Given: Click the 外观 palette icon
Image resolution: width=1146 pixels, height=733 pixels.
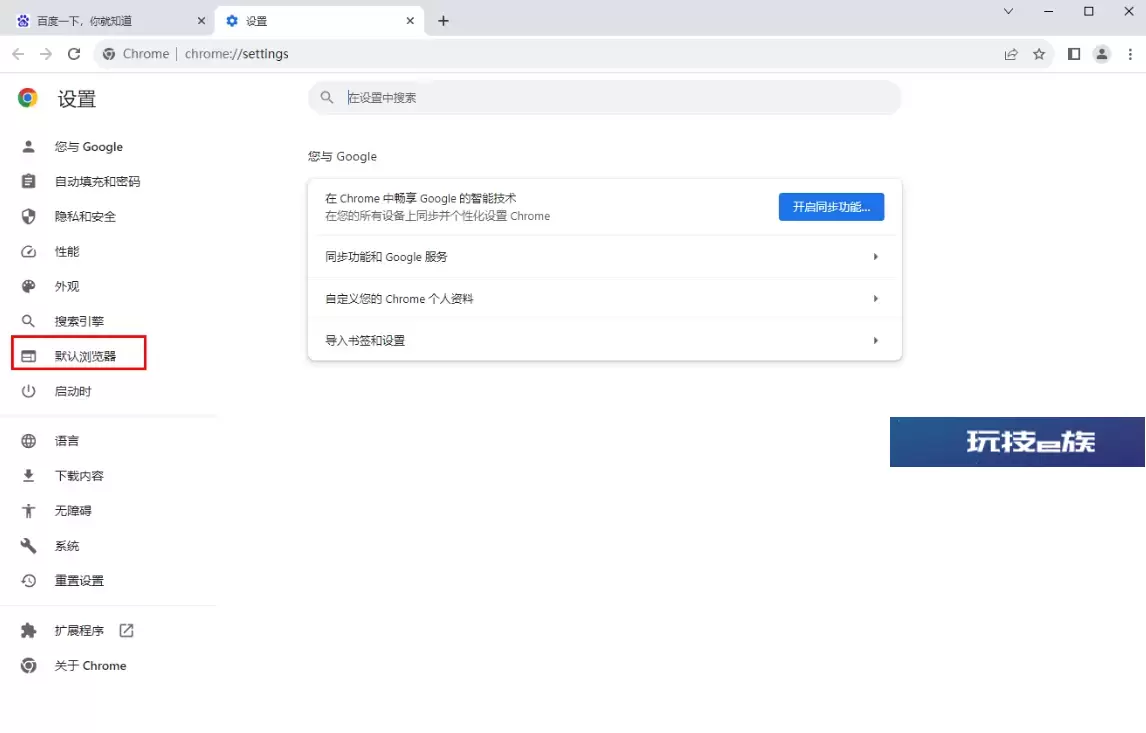Looking at the screenshot, I should [x=29, y=286].
